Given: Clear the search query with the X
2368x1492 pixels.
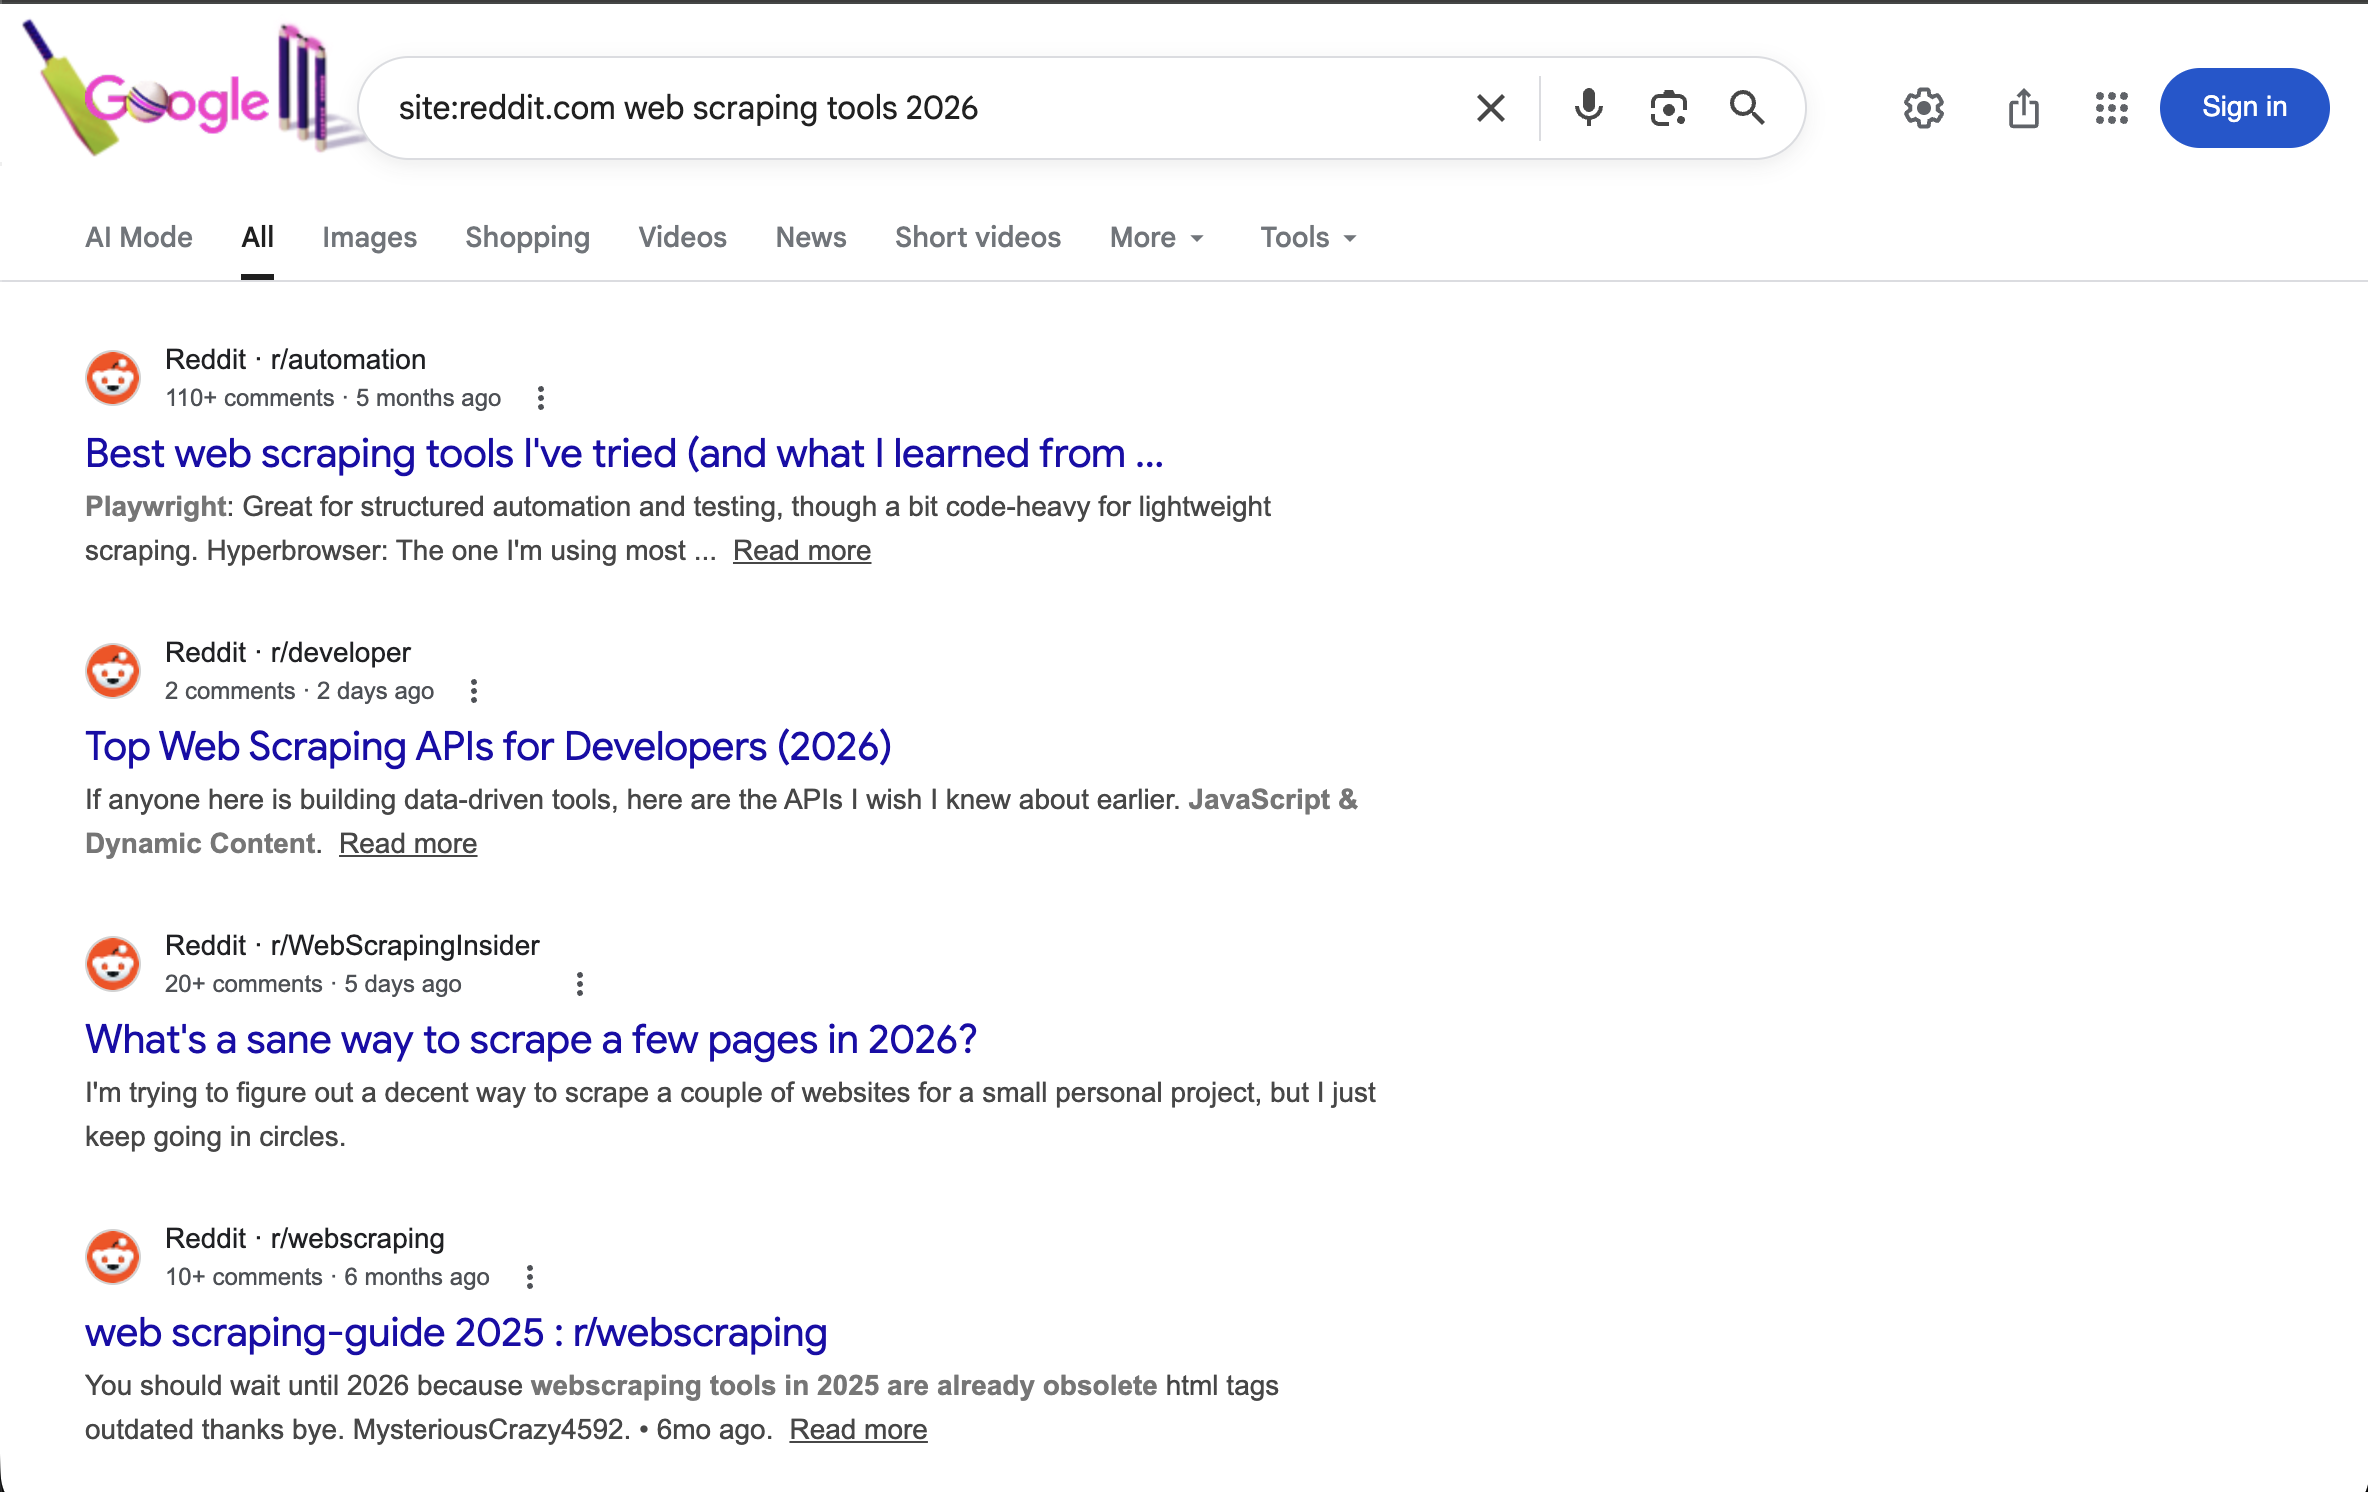Looking at the screenshot, I should point(1490,107).
